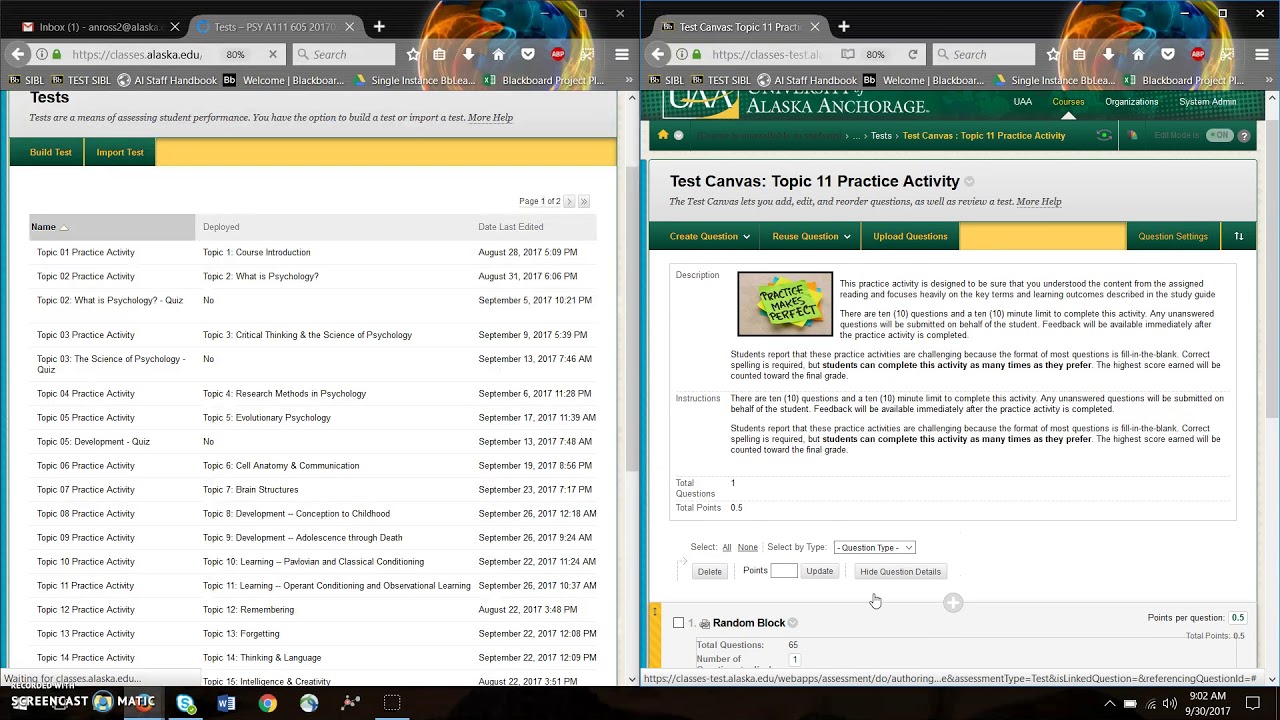Open the System Admin tab

point(1207,101)
